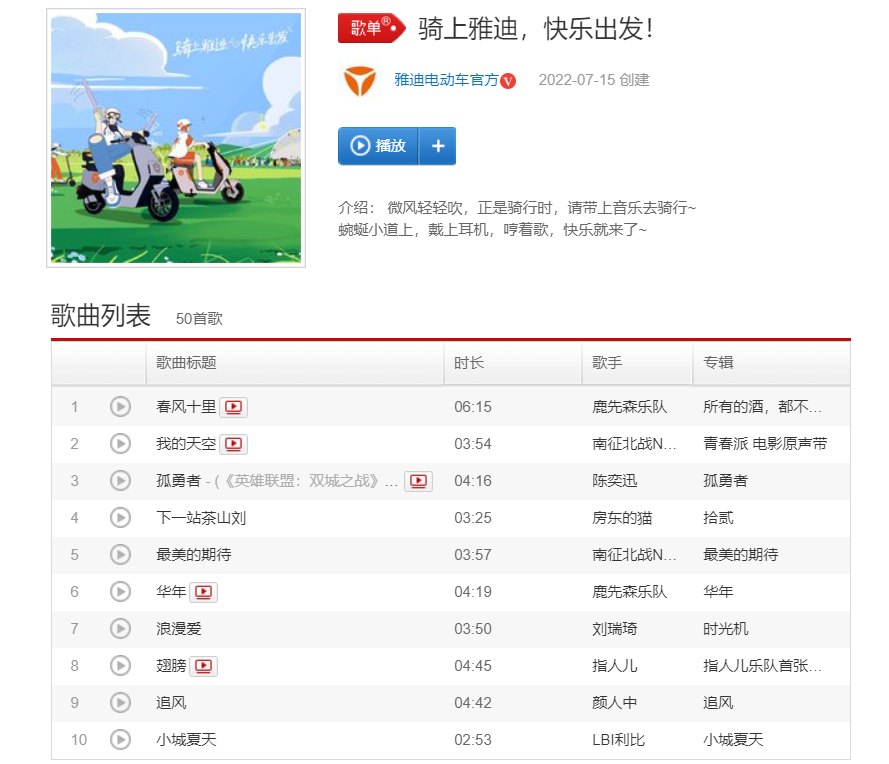Image resolution: width=889 pixels, height=764 pixels.
Task: Play the song 华年
Action: pyautogui.click(x=120, y=592)
